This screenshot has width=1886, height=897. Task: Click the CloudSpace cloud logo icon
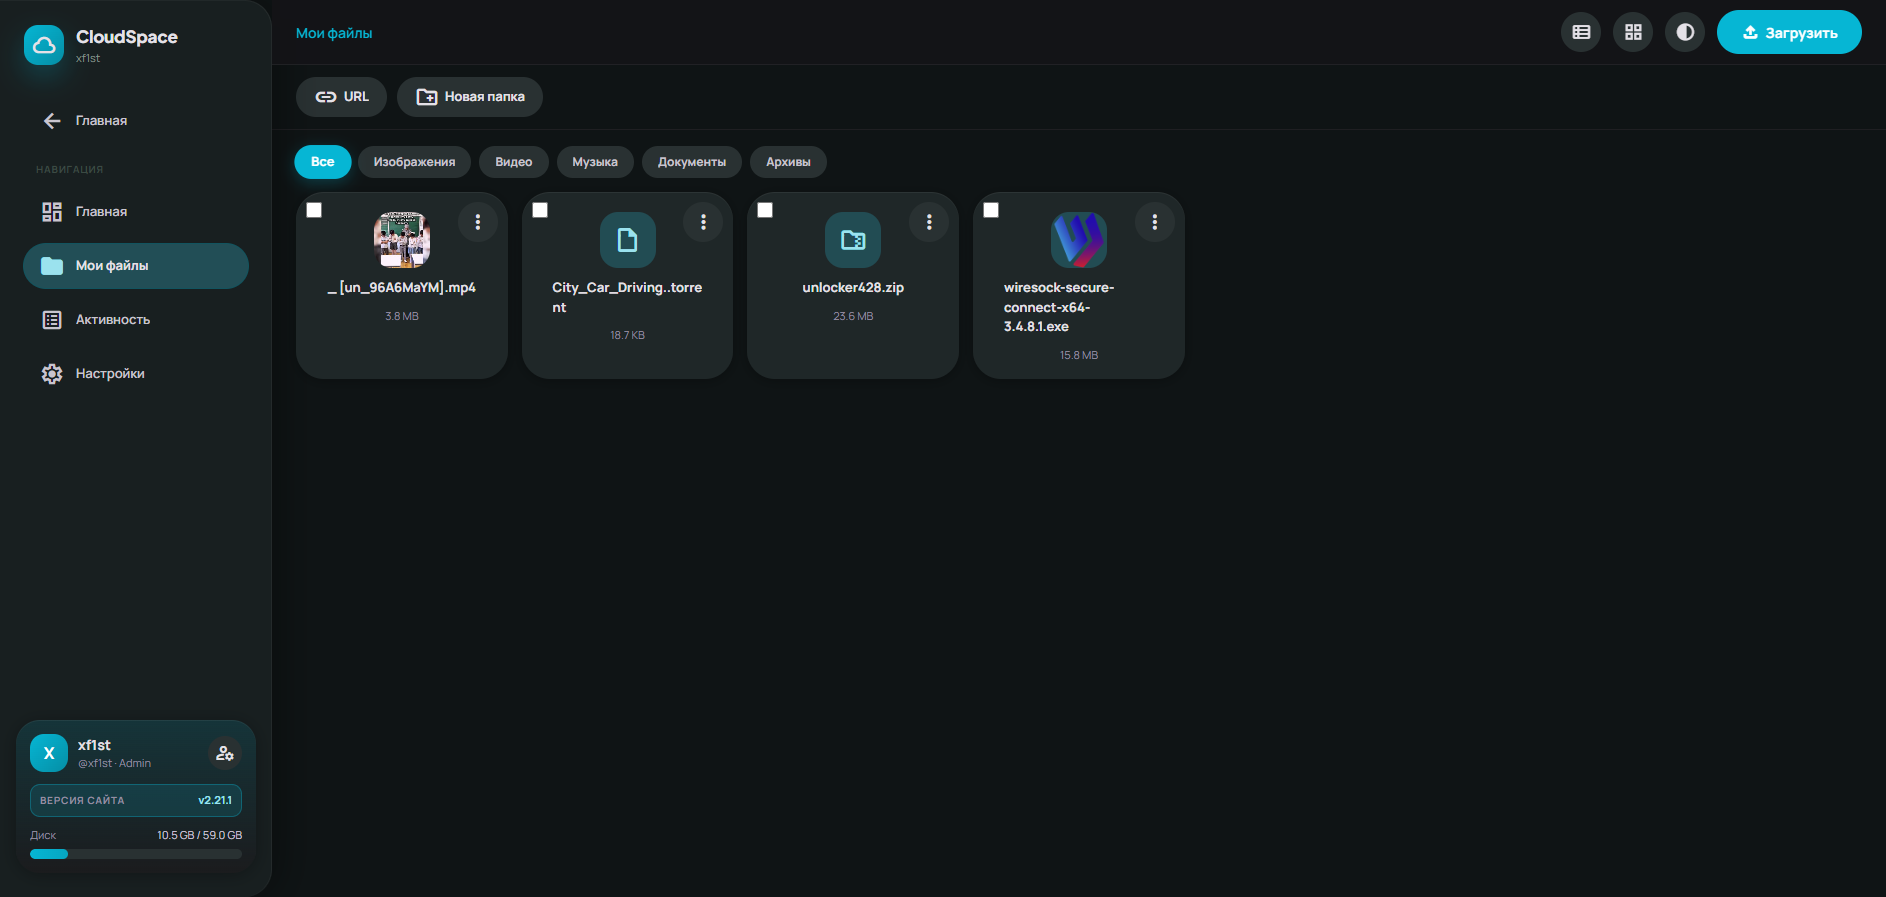44,45
